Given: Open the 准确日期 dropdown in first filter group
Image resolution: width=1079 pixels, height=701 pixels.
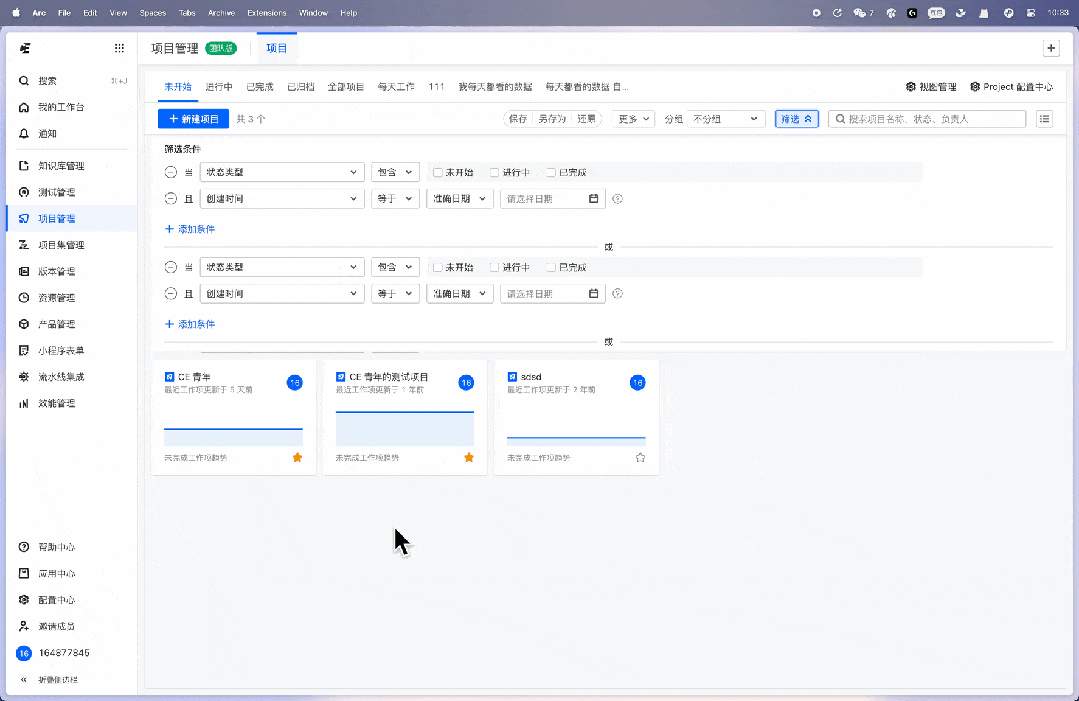Looking at the screenshot, I should pyautogui.click(x=460, y=199).
